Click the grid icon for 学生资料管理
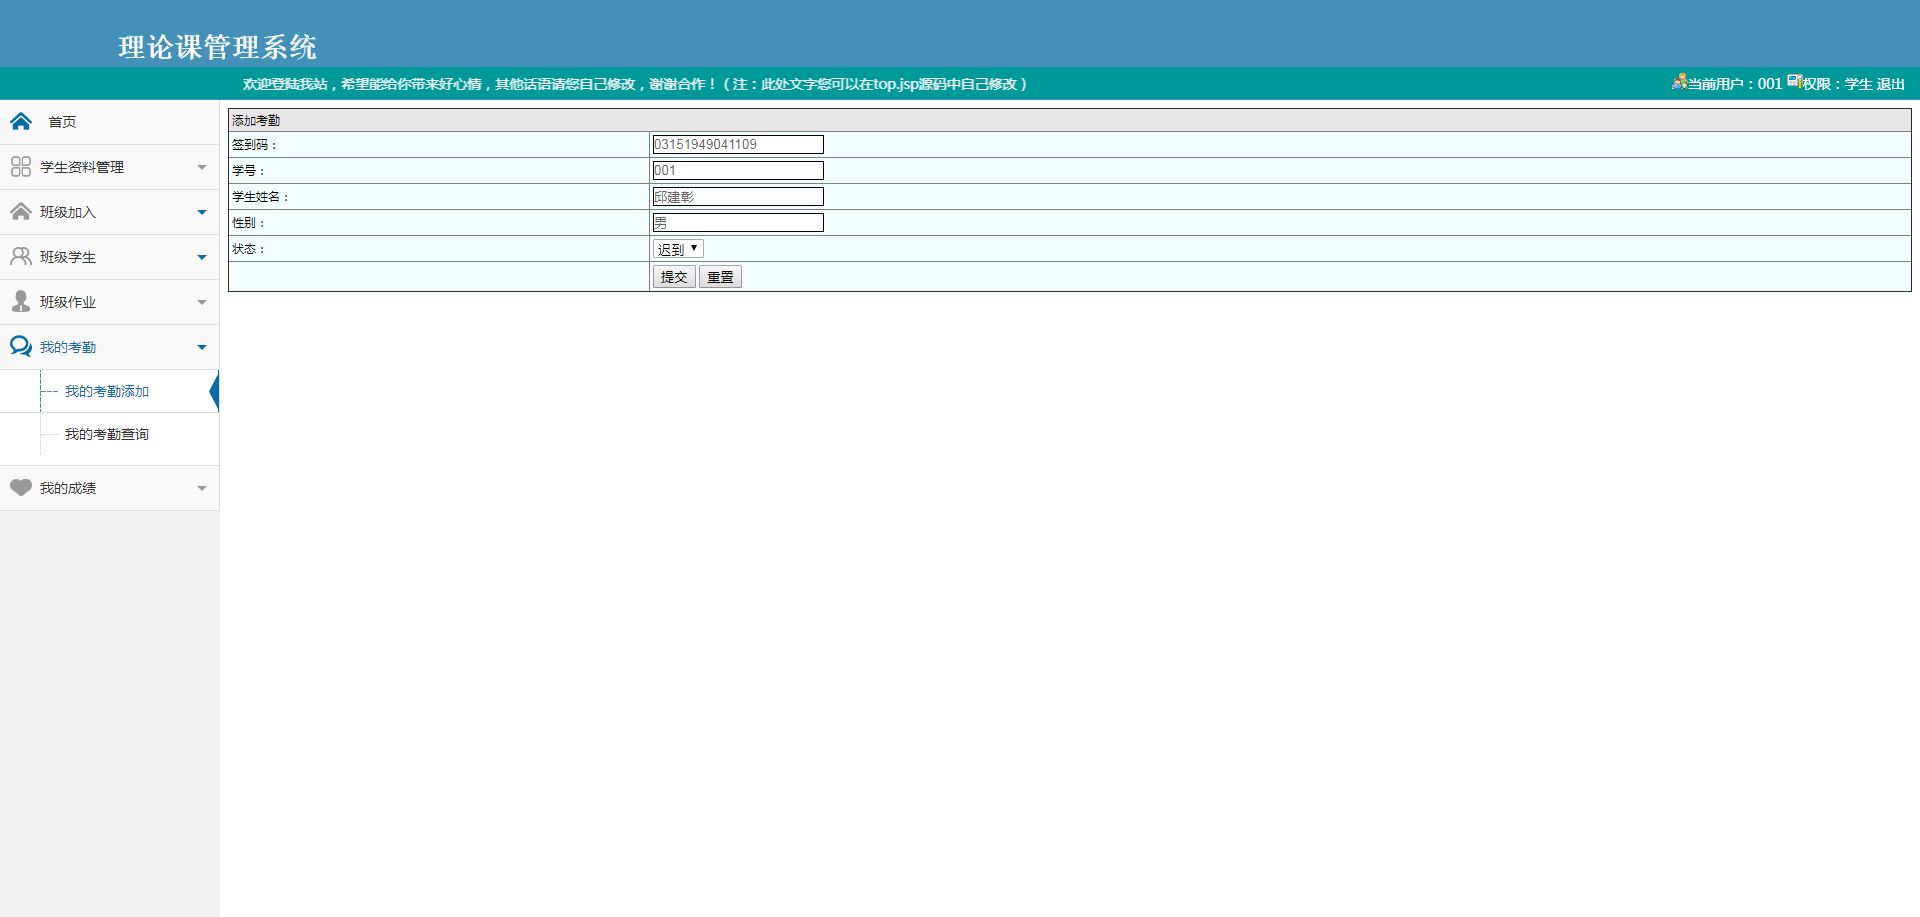The image size is (1920, 917). pyautogui.click(x=21, y=167)
